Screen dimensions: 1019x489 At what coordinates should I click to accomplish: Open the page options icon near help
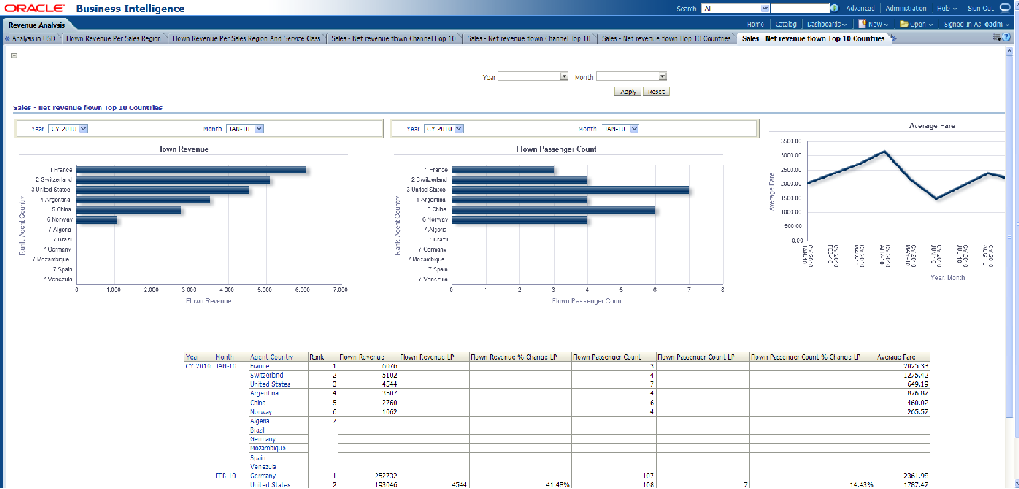pyautogui.click(x=997, y=39)
